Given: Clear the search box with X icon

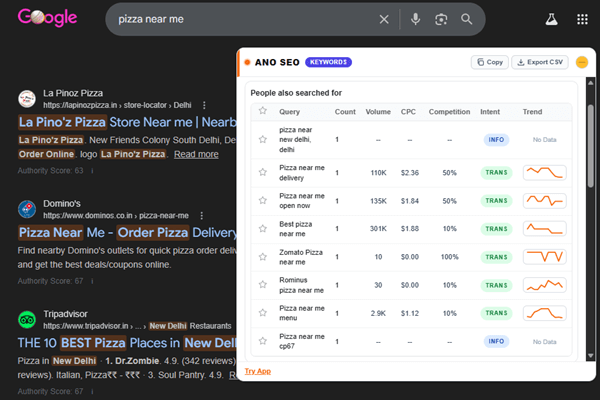Looking at the screenshot, I should [x=384, y=19].
